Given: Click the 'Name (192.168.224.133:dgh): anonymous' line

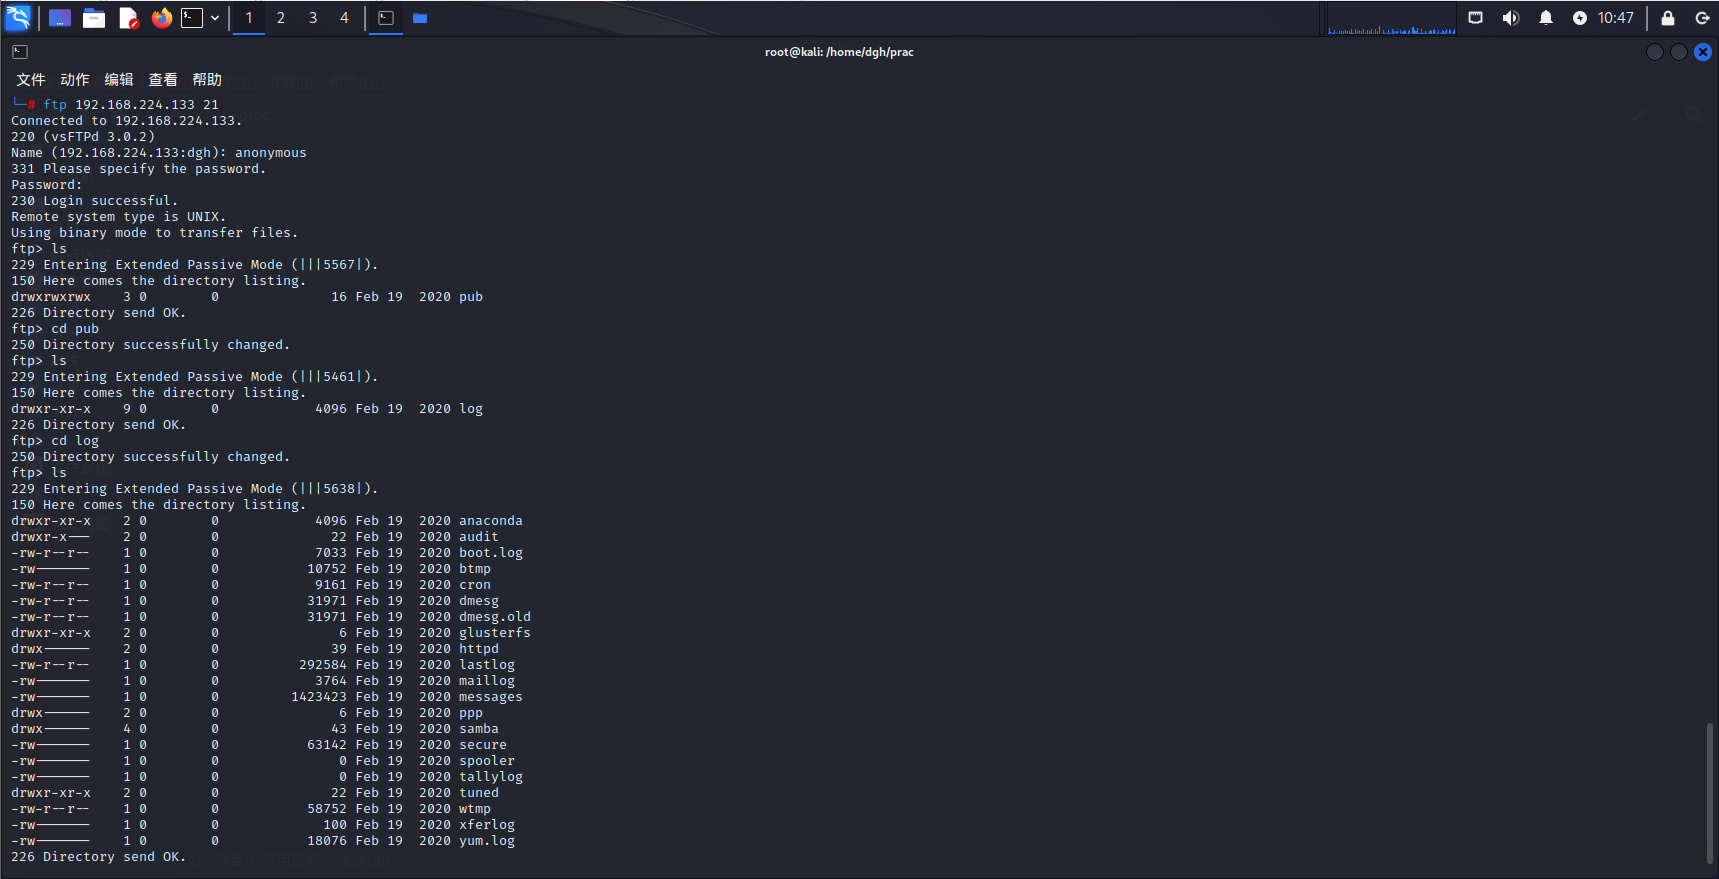Looking at the screenshot, I should (x=159, y=153).
